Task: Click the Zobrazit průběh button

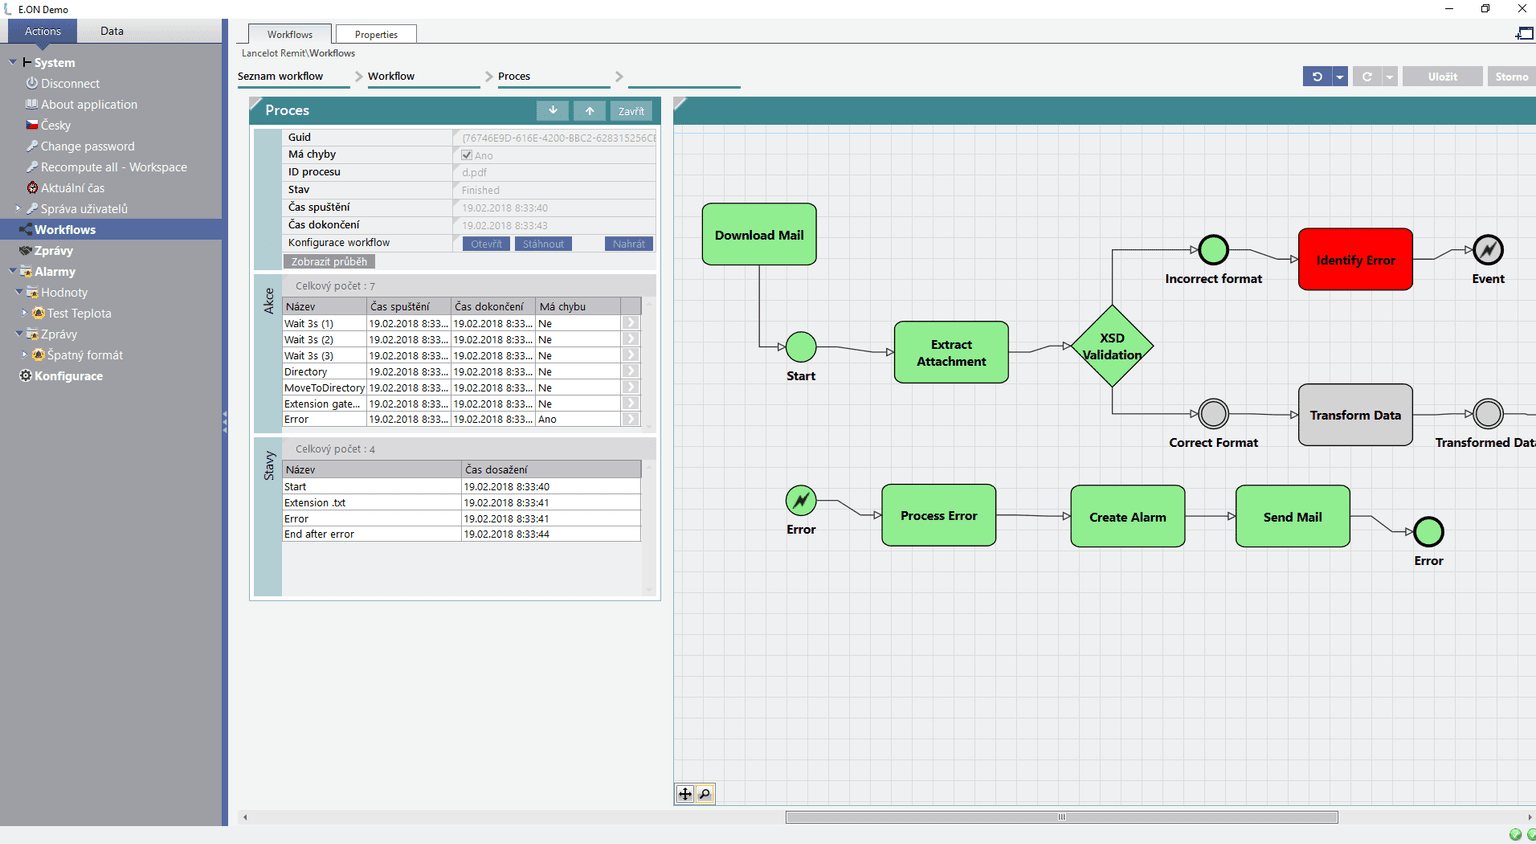Action: pos(329,262)
